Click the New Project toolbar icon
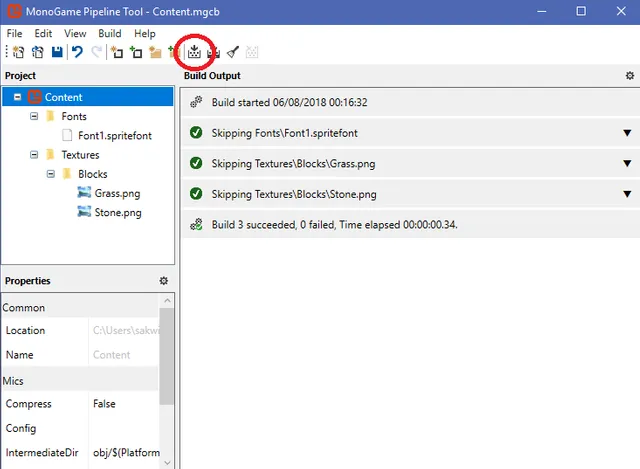 18,52
